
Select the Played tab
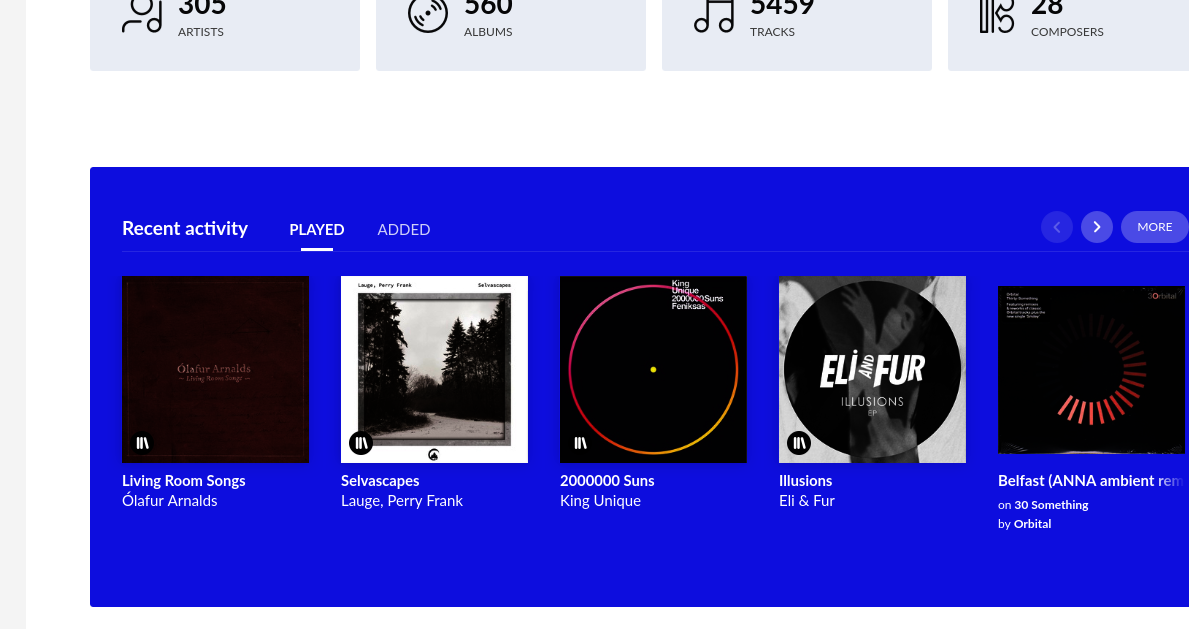tap(317, 229)
